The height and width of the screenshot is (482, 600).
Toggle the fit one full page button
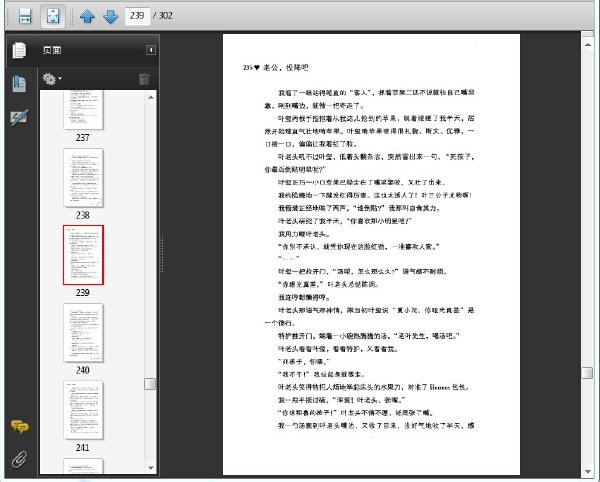[x=53, y=16]
